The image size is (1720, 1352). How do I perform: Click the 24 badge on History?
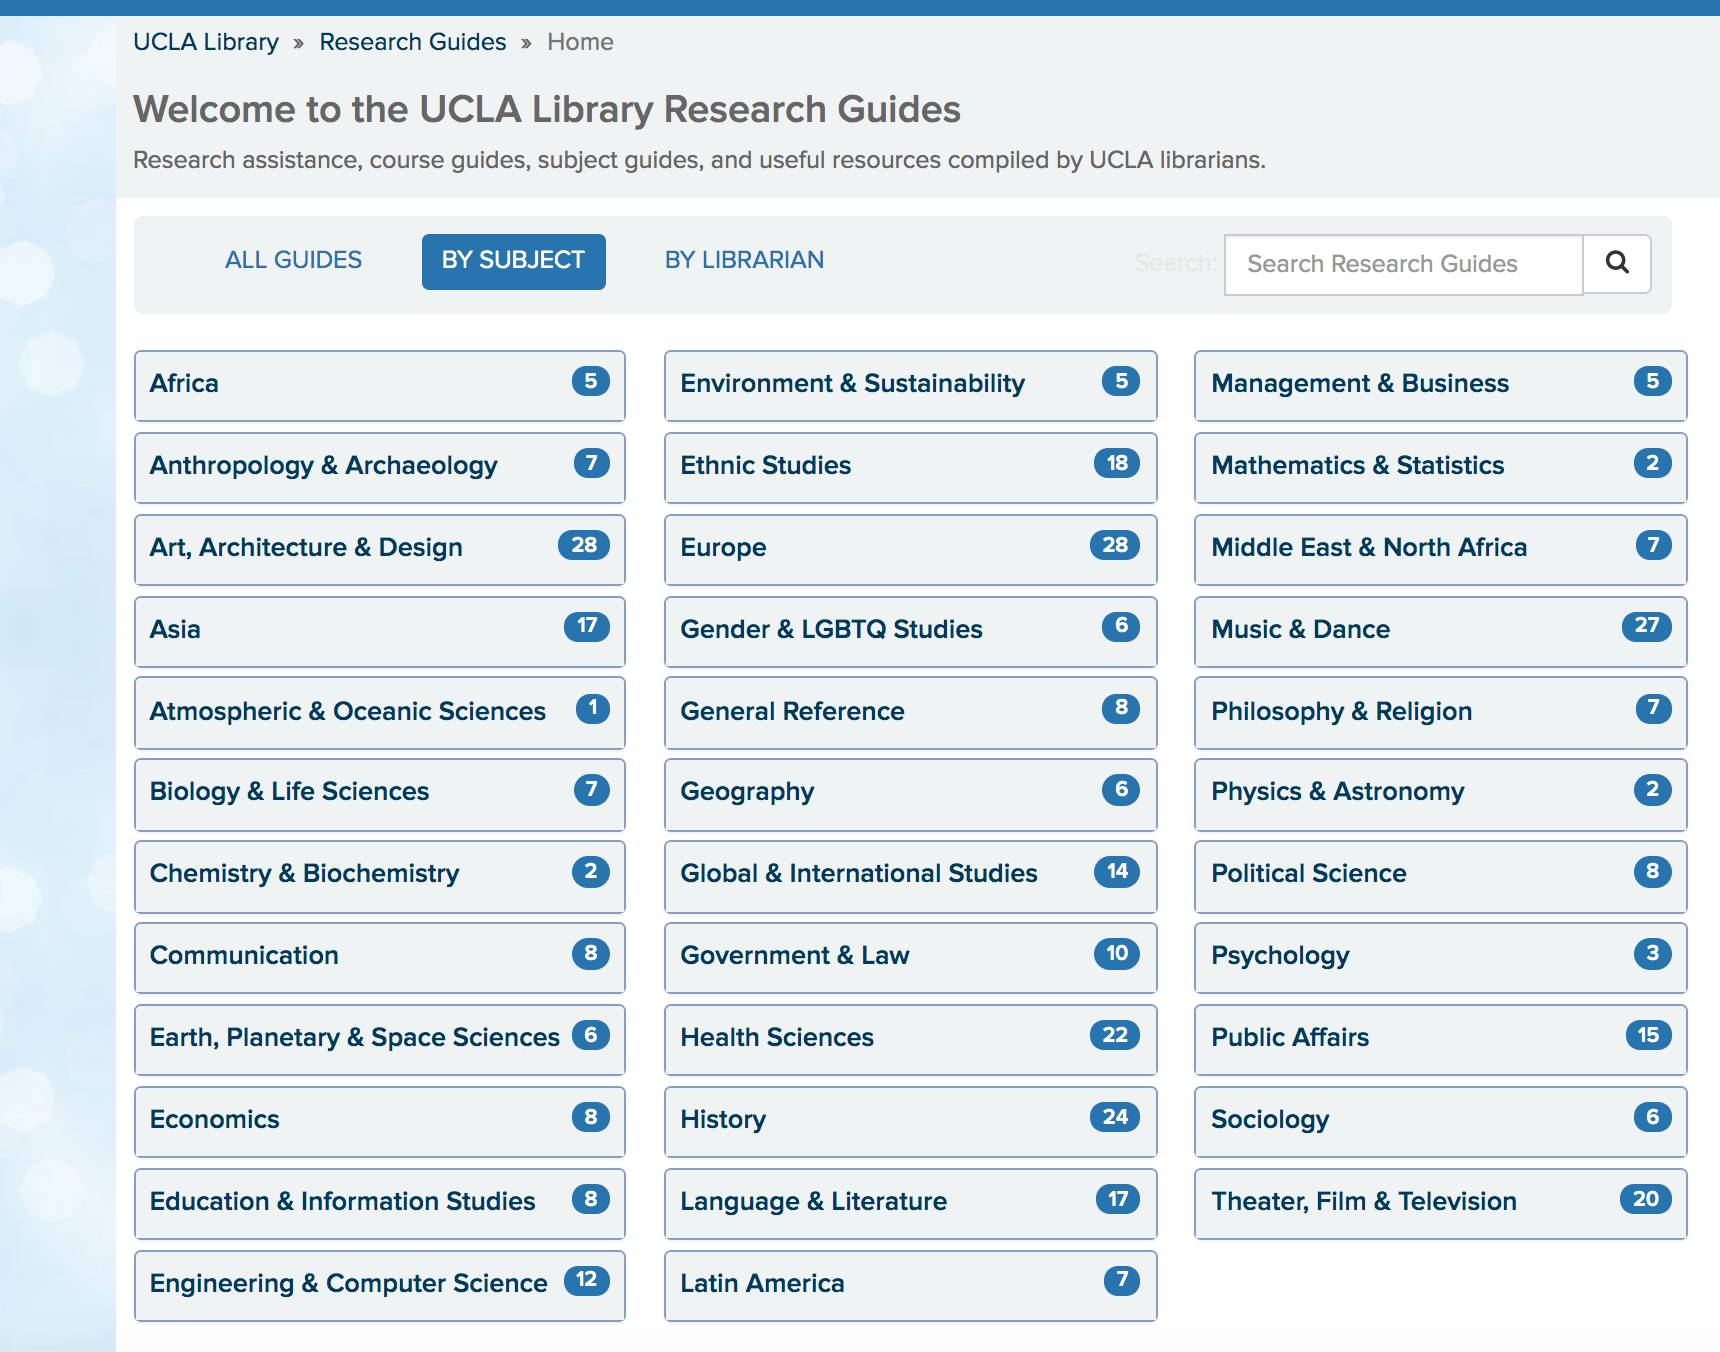(x=1114, y=1117)
